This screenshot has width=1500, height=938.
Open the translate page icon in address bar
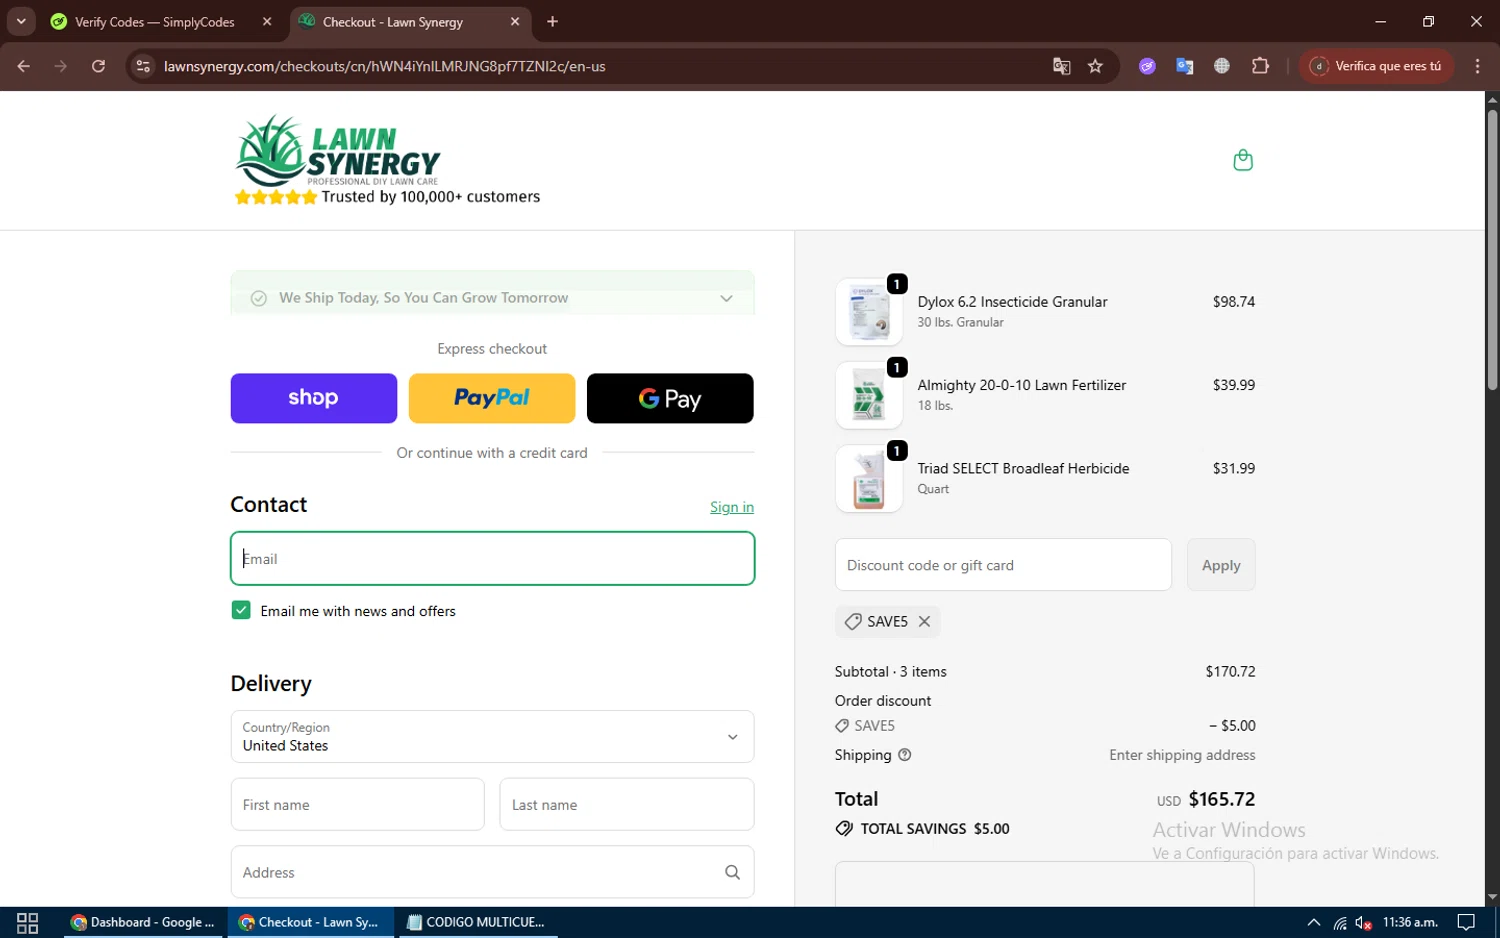1061,66
